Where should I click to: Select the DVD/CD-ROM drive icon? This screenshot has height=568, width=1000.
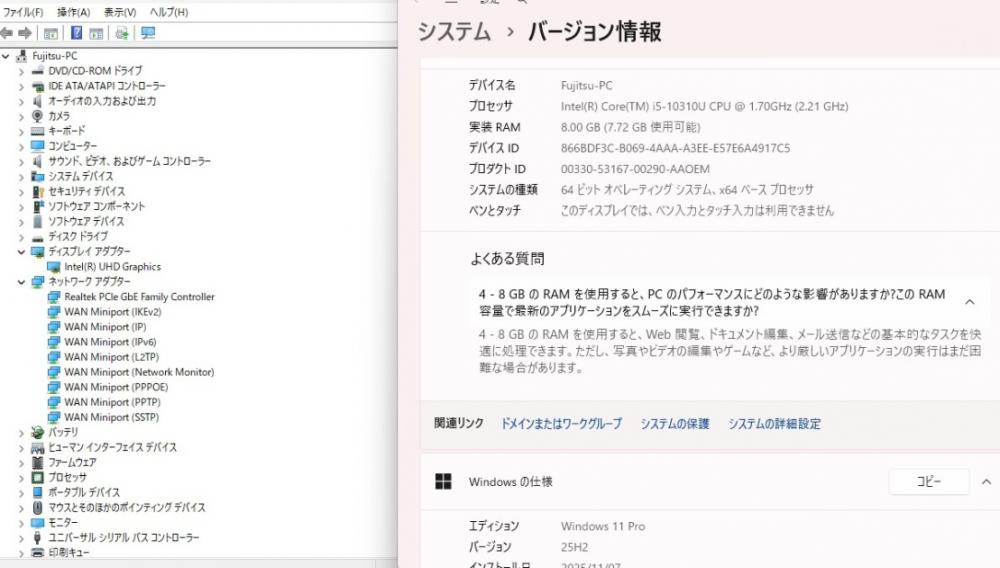pyautogui.click(x=38, y=71)
